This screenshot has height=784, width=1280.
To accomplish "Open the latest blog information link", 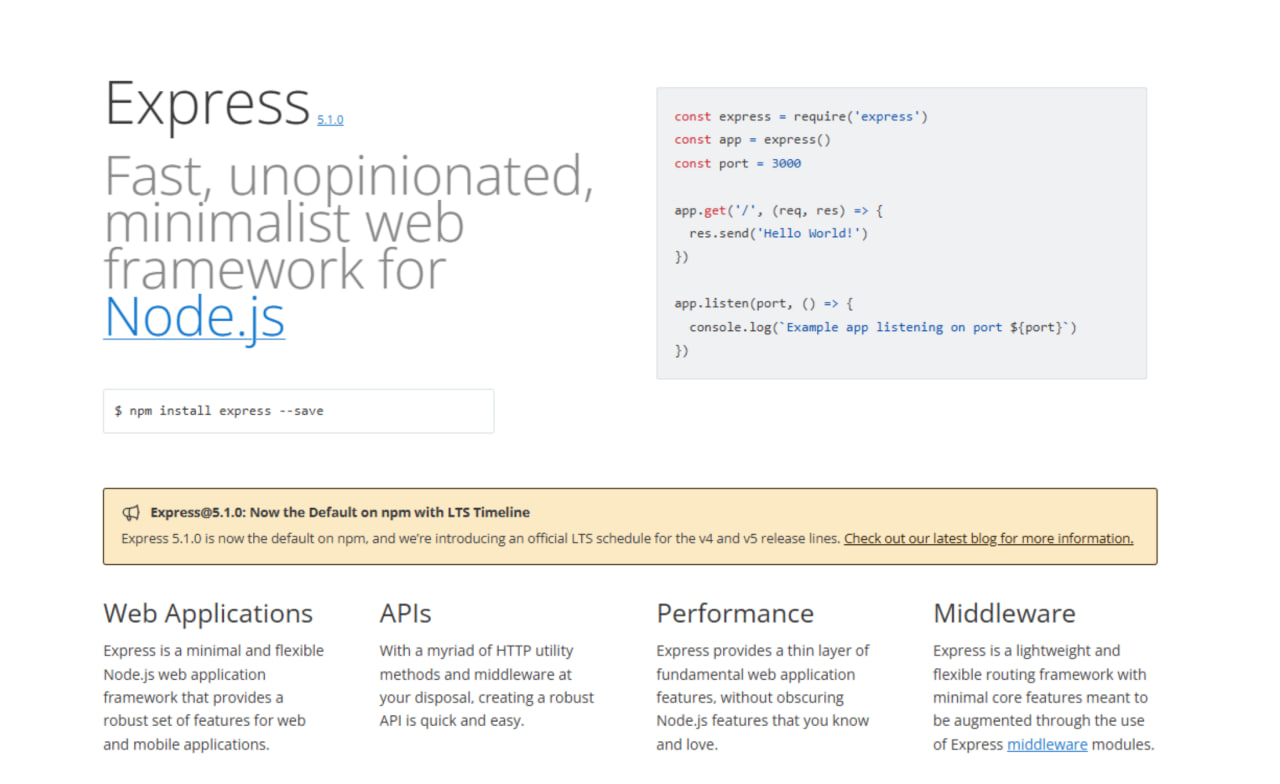I will tap(988, 538).
